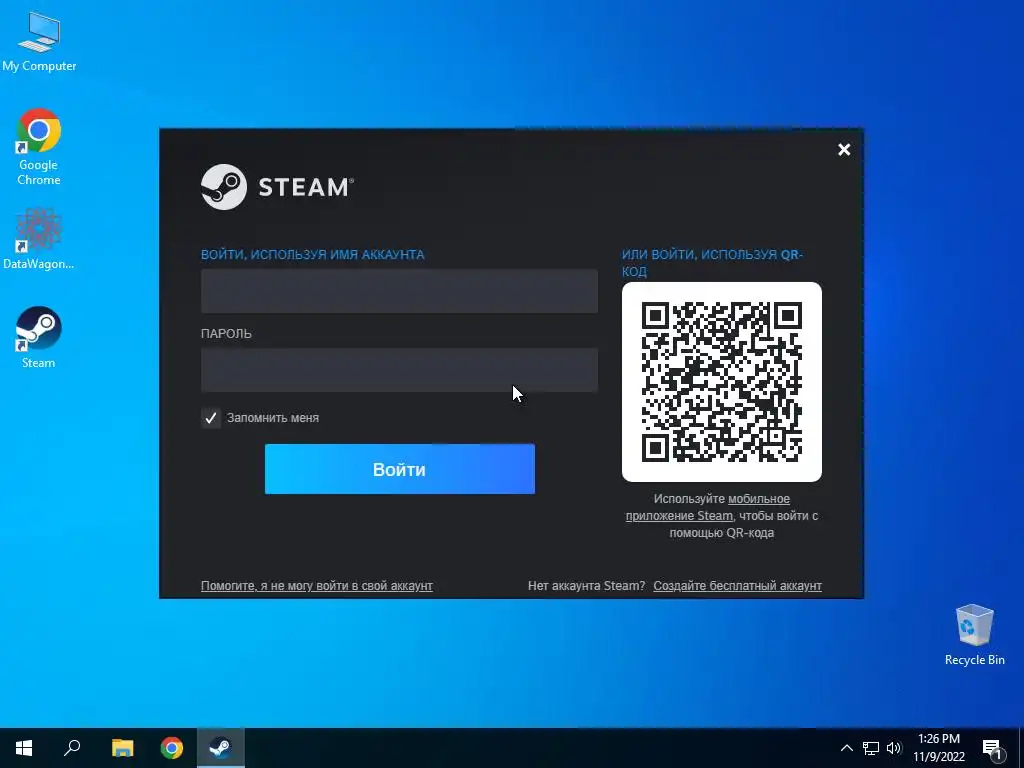Click the account name input field
The width and height of the screenshot is (1024, 768).
pos(399,291)
